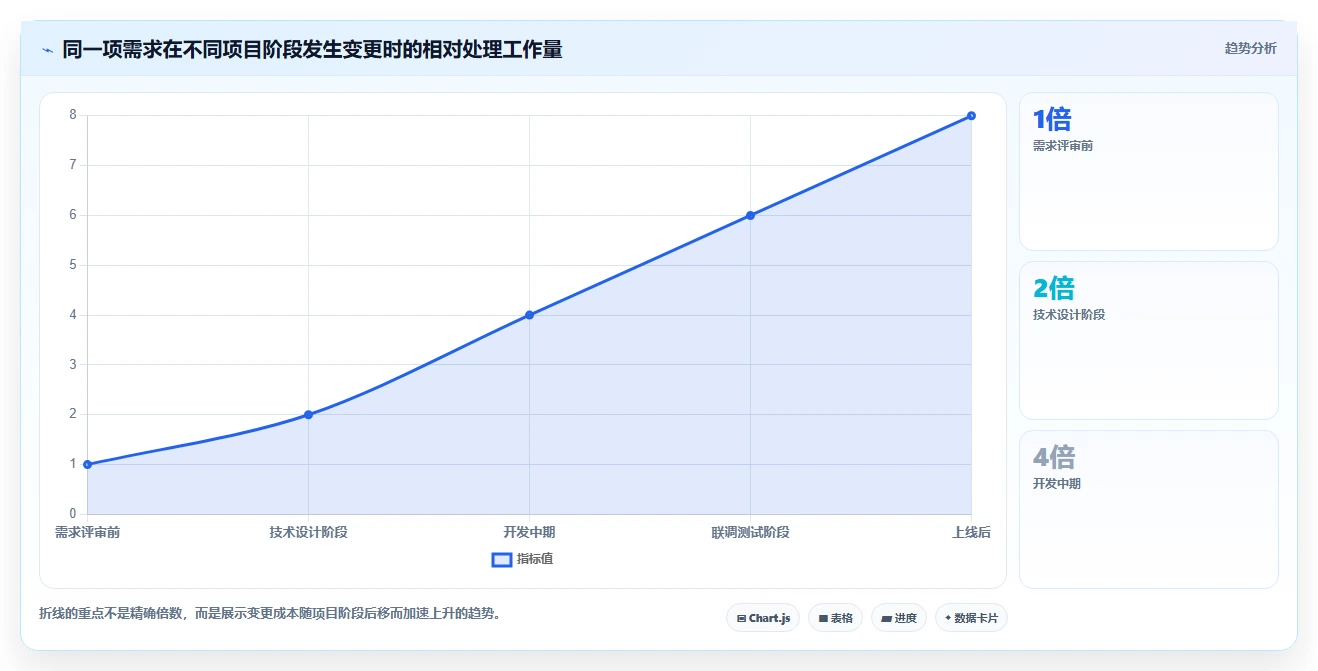Click the y-axis value 4
Image resolution: width=1318 pixels, height=671 pixels.
point(73,315)
